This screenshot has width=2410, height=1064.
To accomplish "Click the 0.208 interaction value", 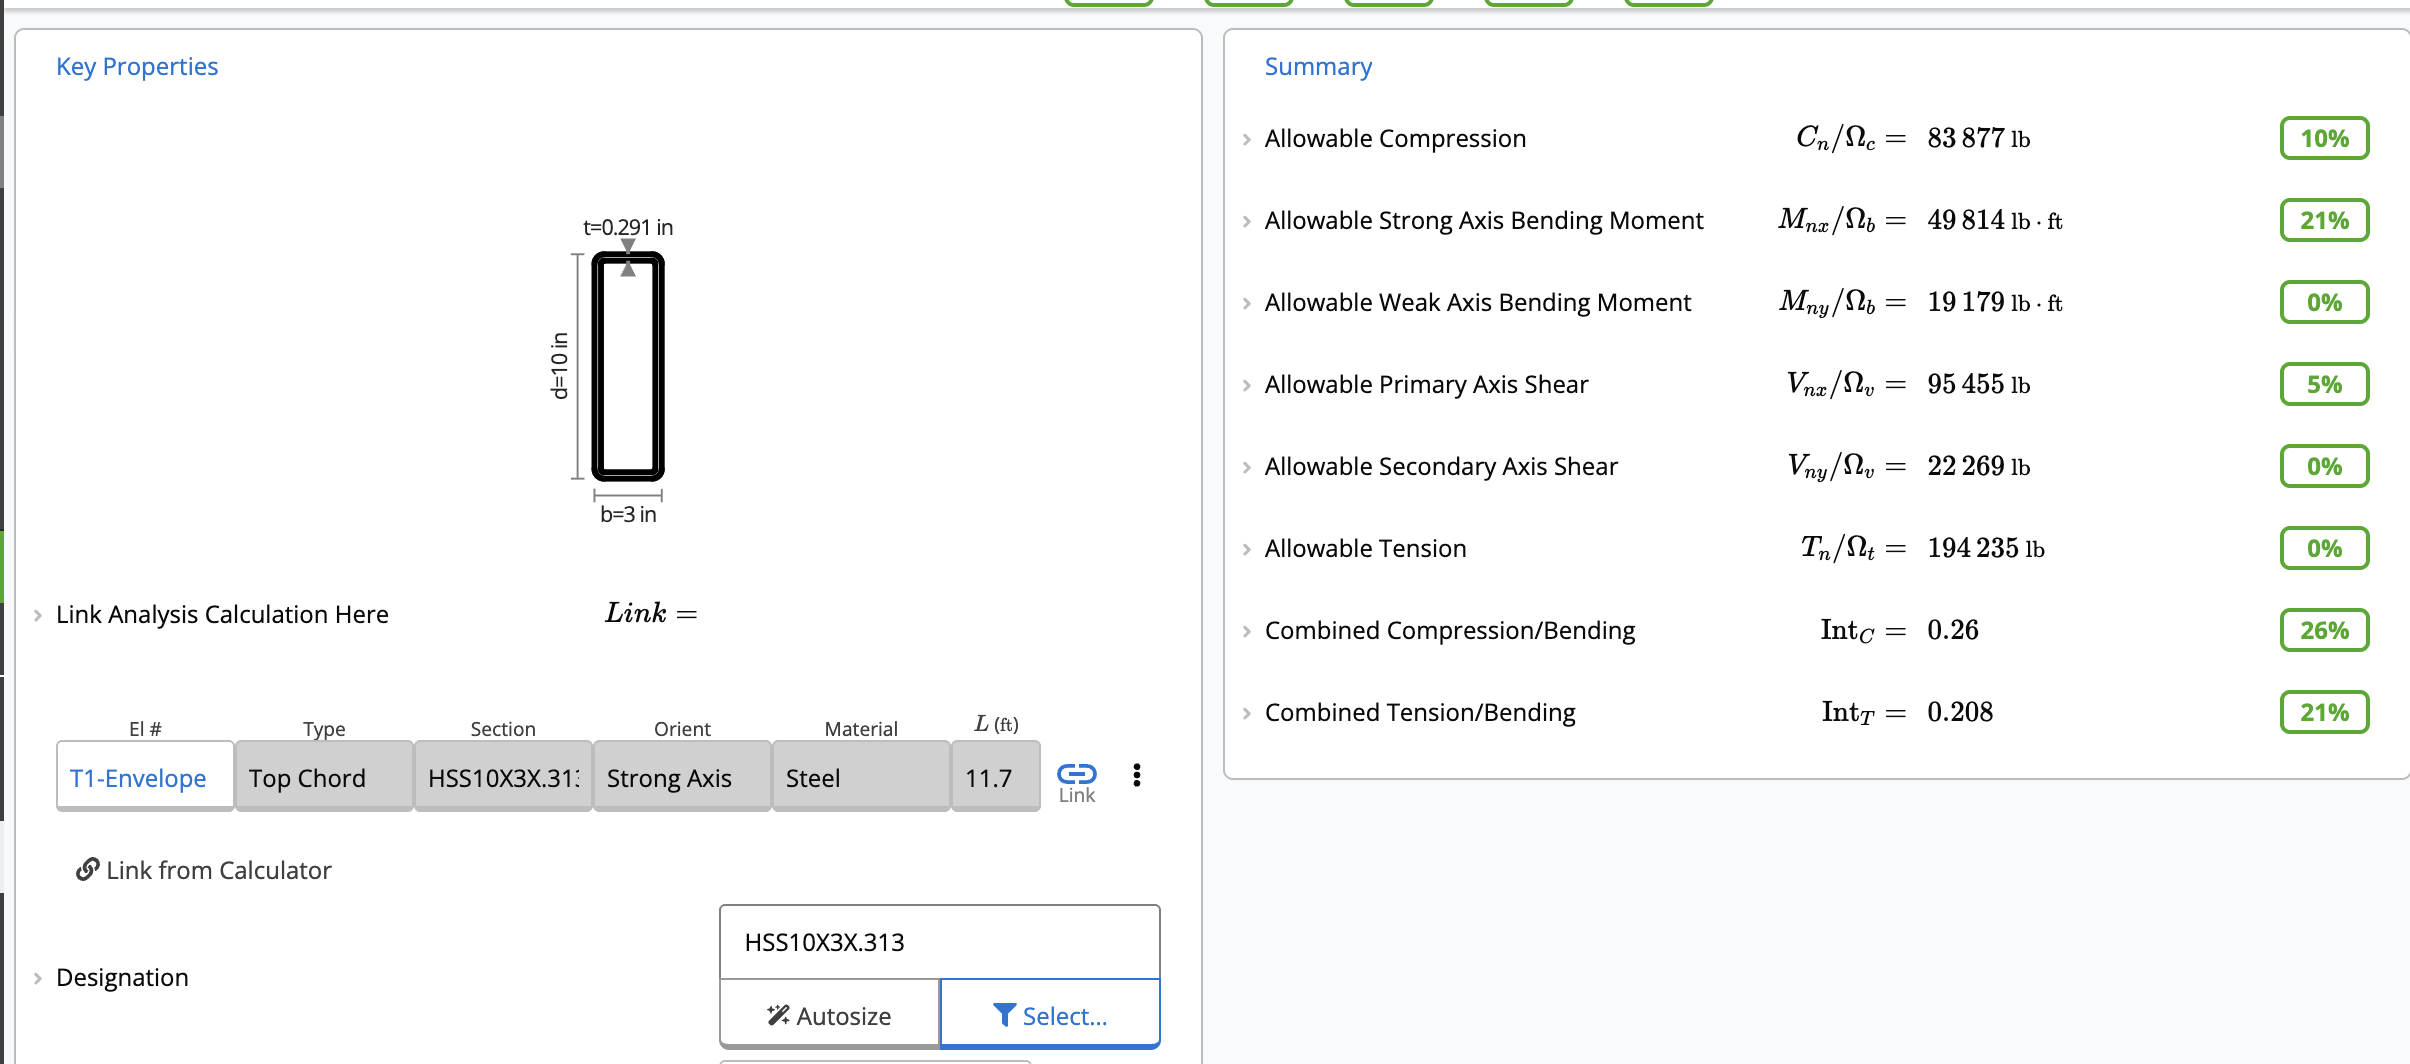I will point(1960,712).
